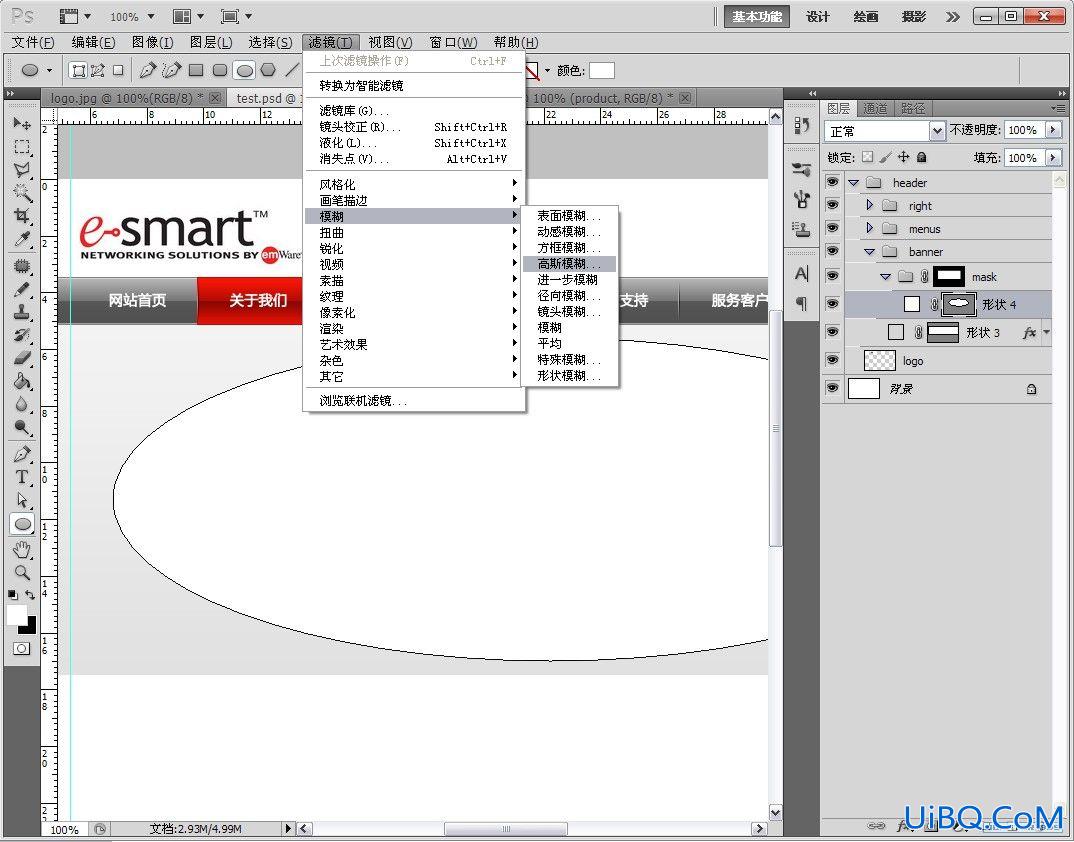
Task: Show more workspaces double arrow
Action: (x=953, y=16)
